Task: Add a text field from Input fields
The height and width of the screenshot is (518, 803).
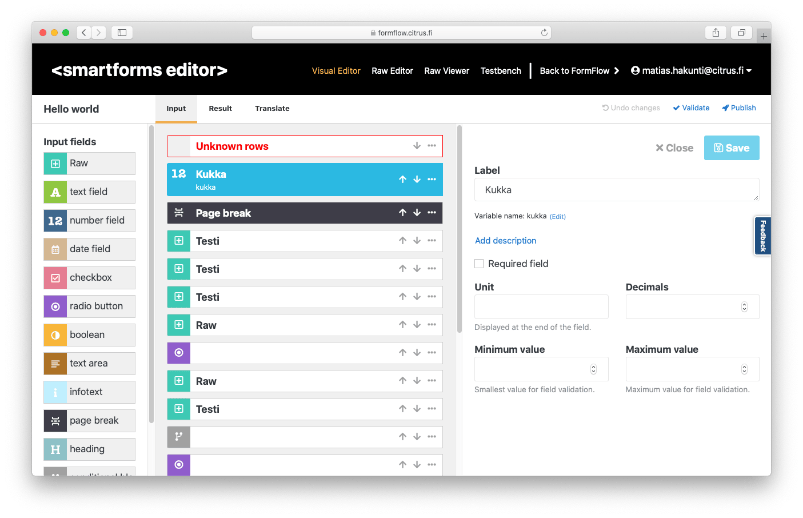Action: point(90,192)
